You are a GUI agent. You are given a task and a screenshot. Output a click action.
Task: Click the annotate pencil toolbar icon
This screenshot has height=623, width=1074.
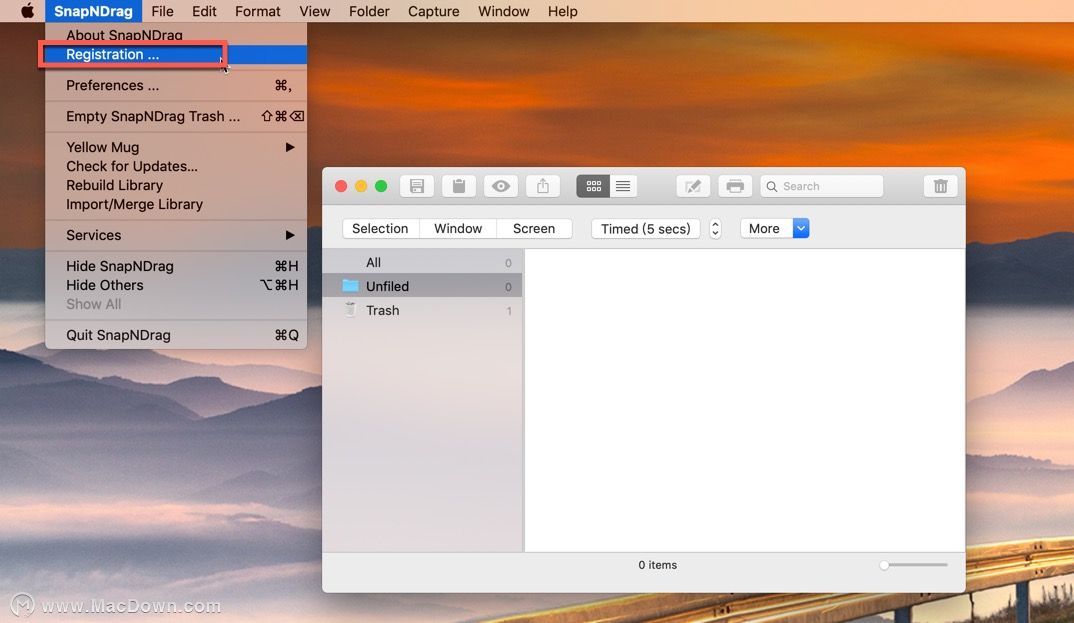[693, 186]
